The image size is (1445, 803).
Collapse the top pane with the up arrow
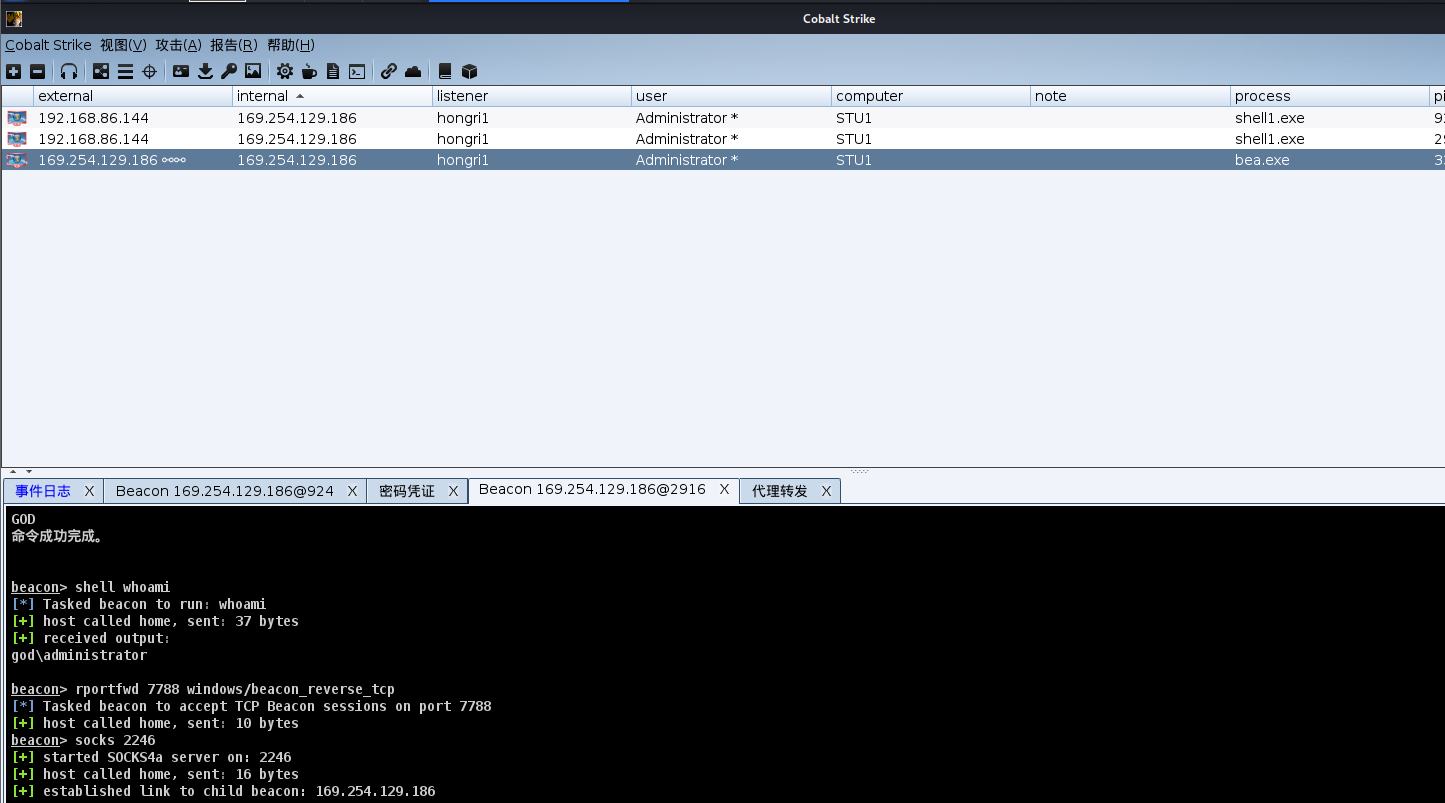[14, 471]
